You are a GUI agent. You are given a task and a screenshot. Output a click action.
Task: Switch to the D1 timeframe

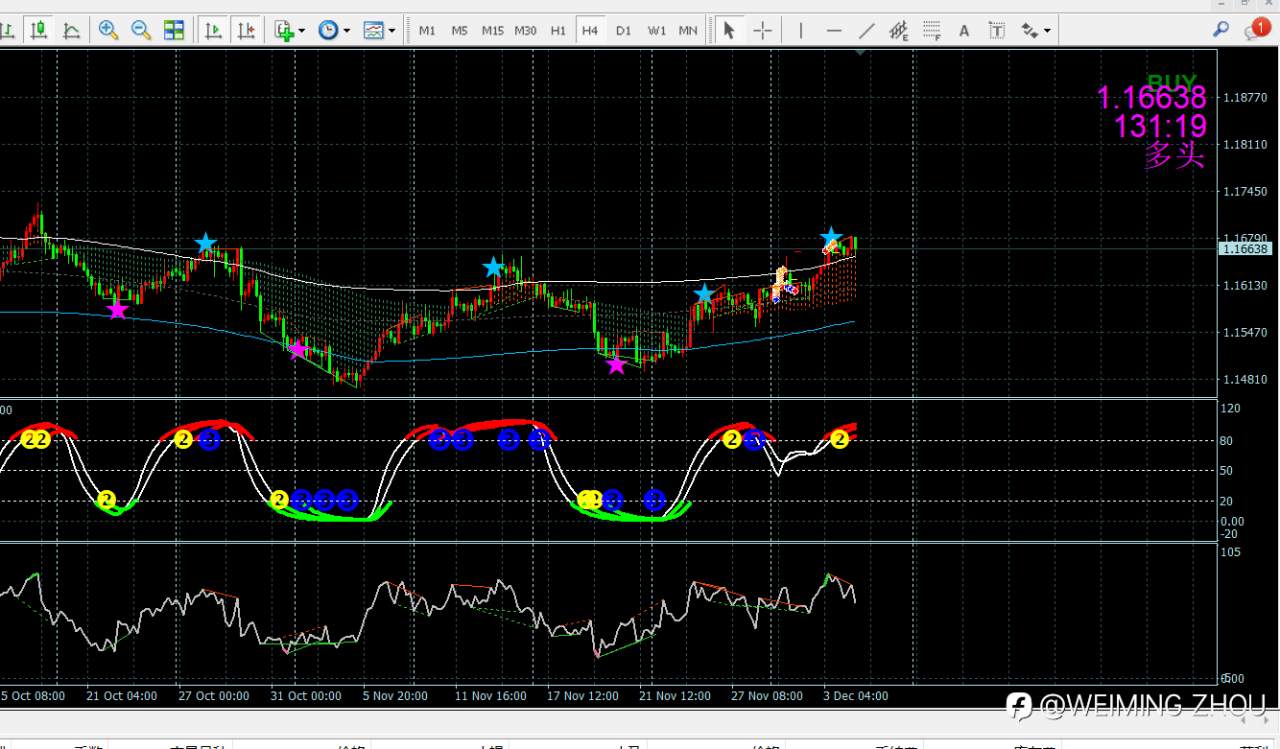tap(623, 30)
